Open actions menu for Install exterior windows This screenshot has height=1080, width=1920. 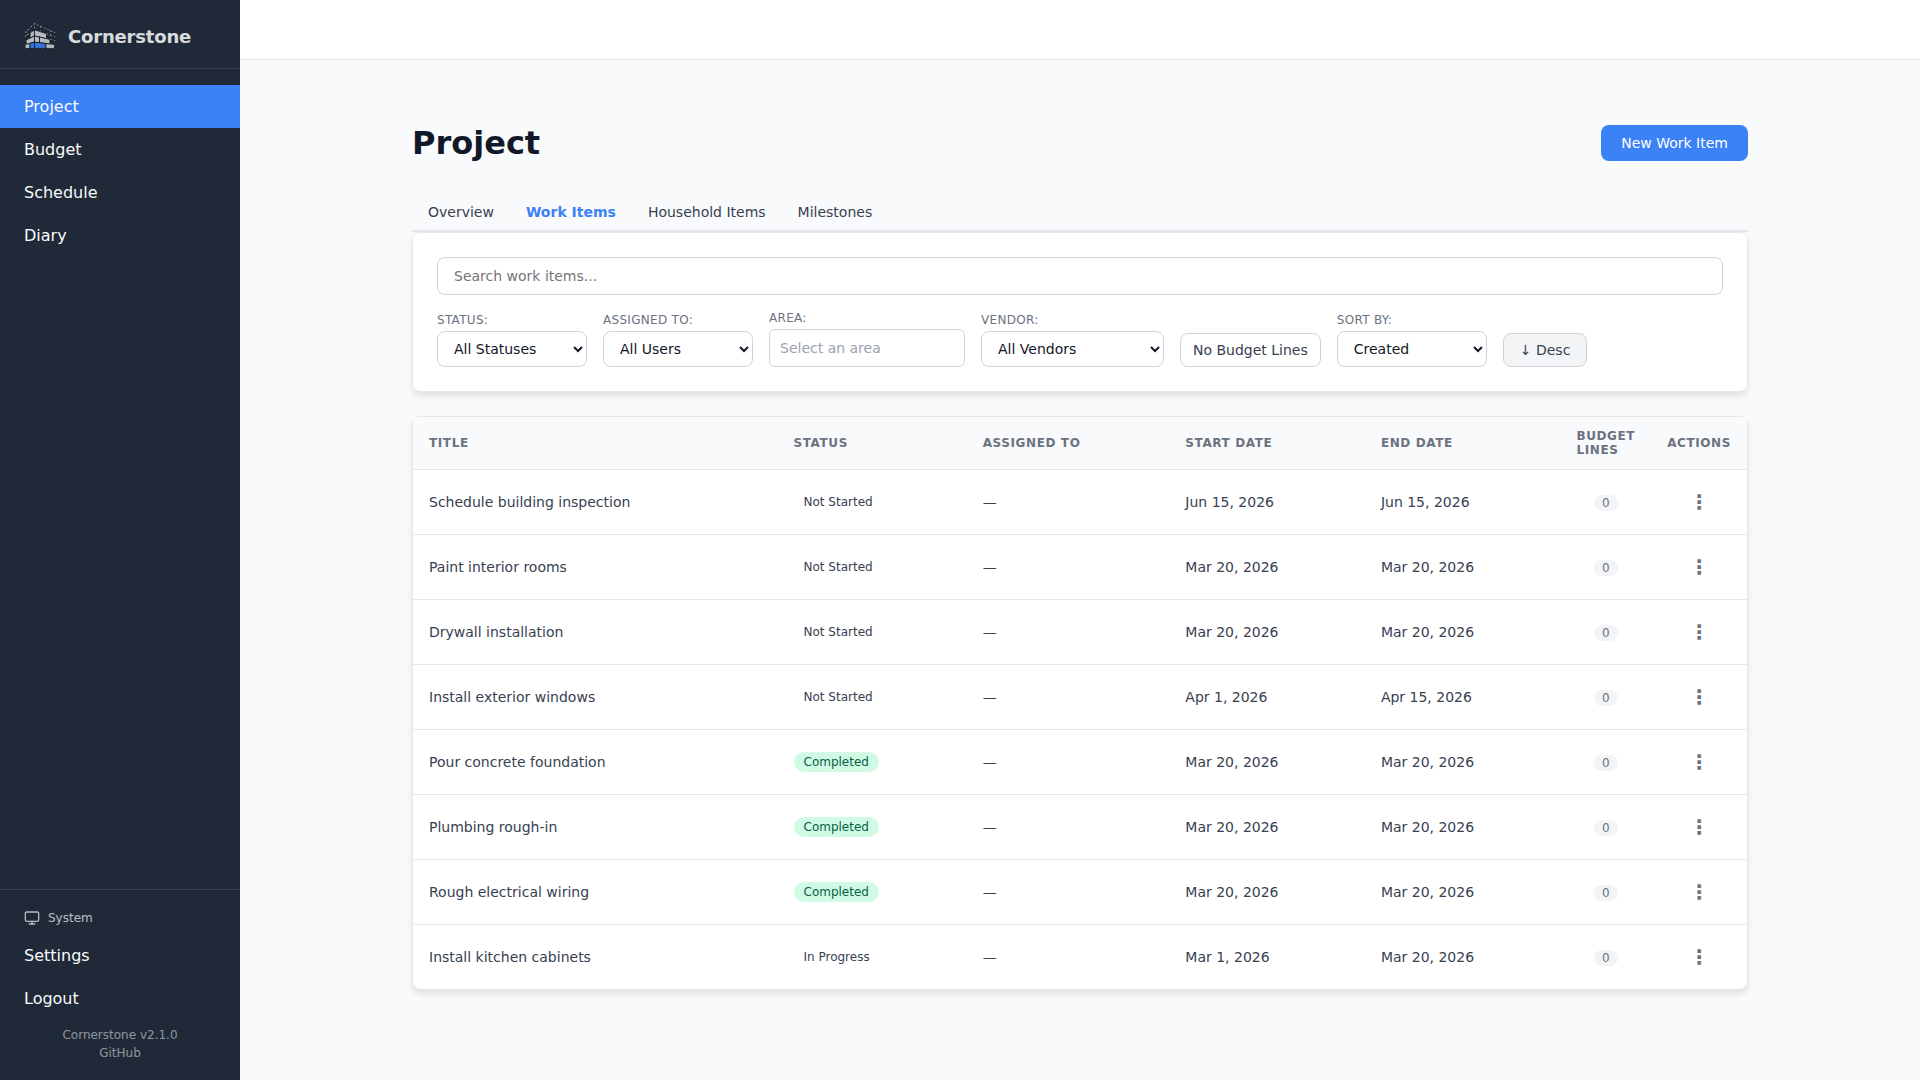(1698, 697)
